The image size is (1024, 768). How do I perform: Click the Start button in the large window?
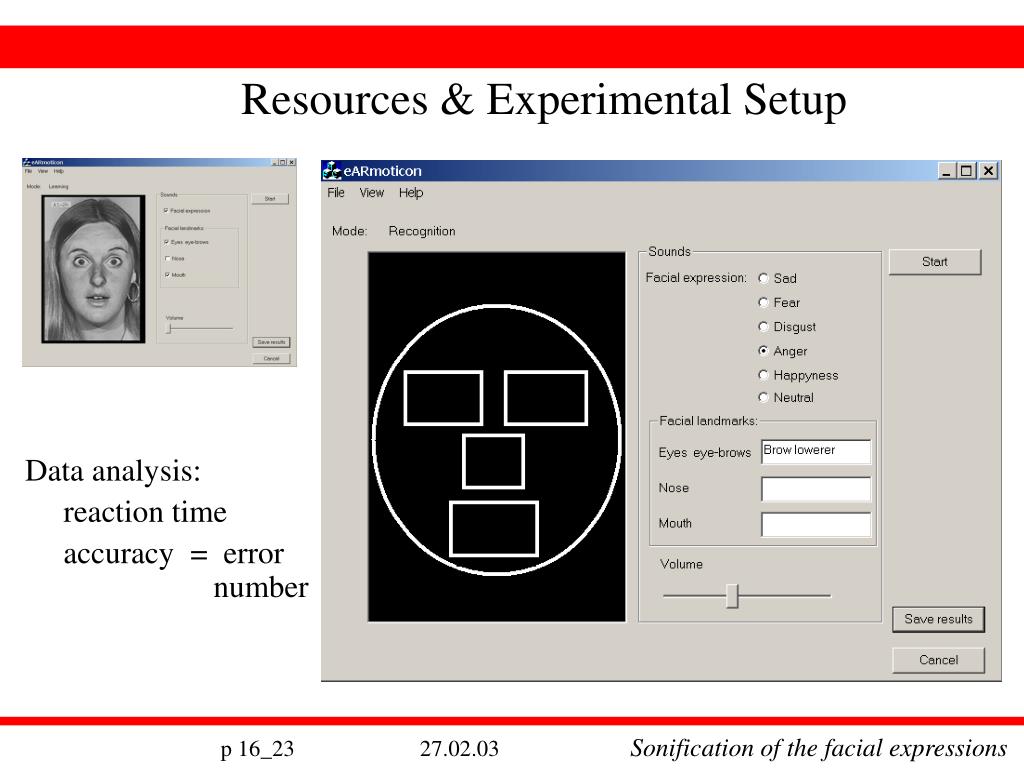[x=935, y=262]
